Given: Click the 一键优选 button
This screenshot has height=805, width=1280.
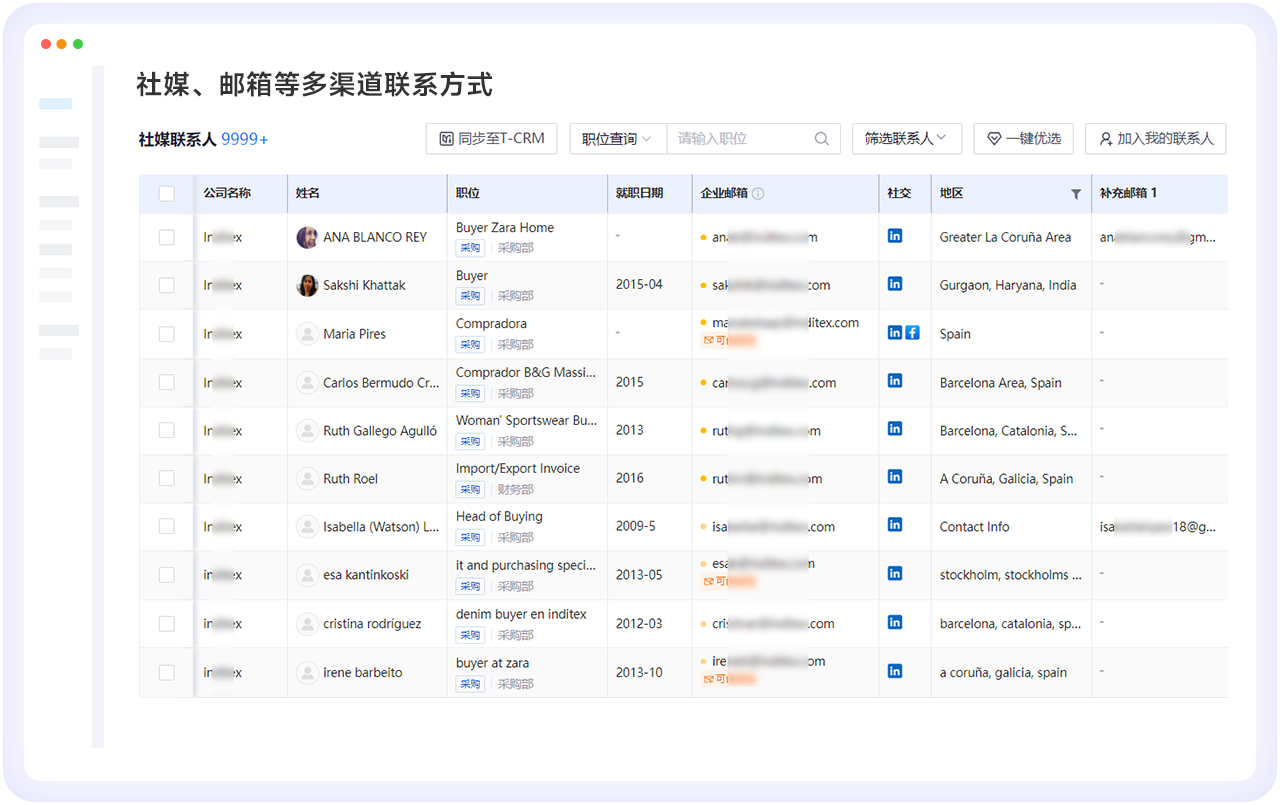Looking at the screenshot, I should coord(1023,139).
